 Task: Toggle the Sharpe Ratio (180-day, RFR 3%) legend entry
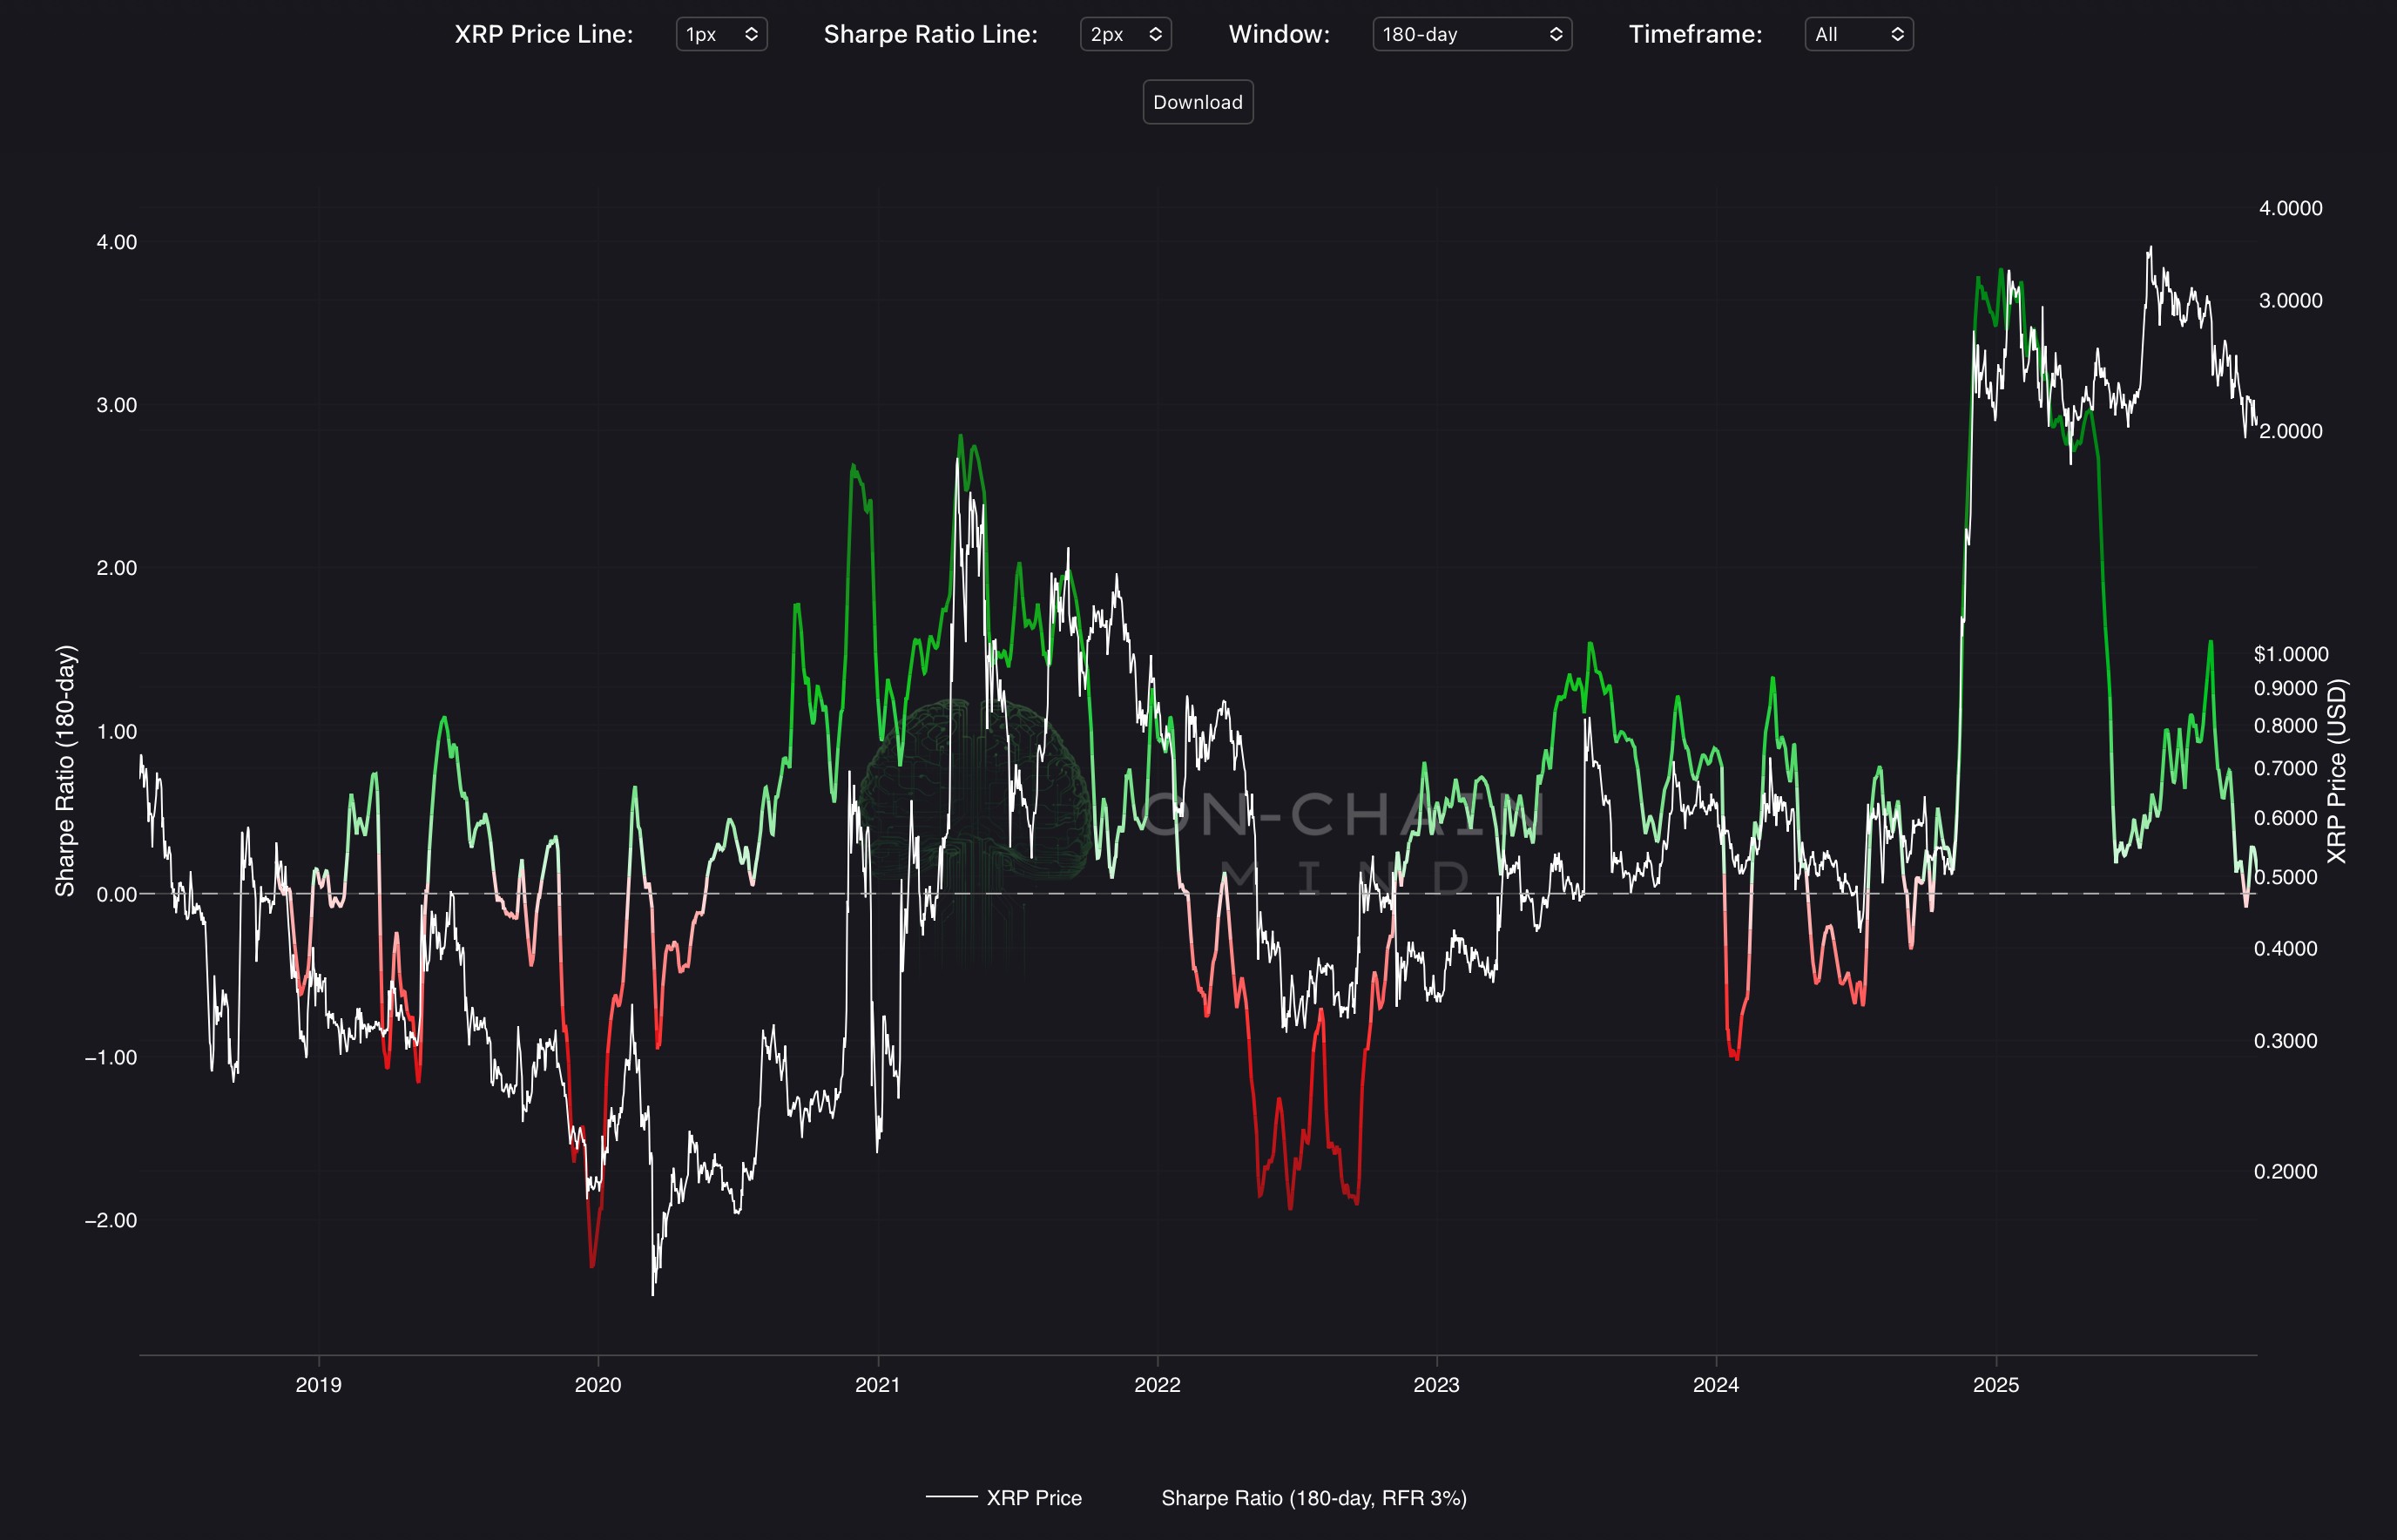(1313, 1498)
